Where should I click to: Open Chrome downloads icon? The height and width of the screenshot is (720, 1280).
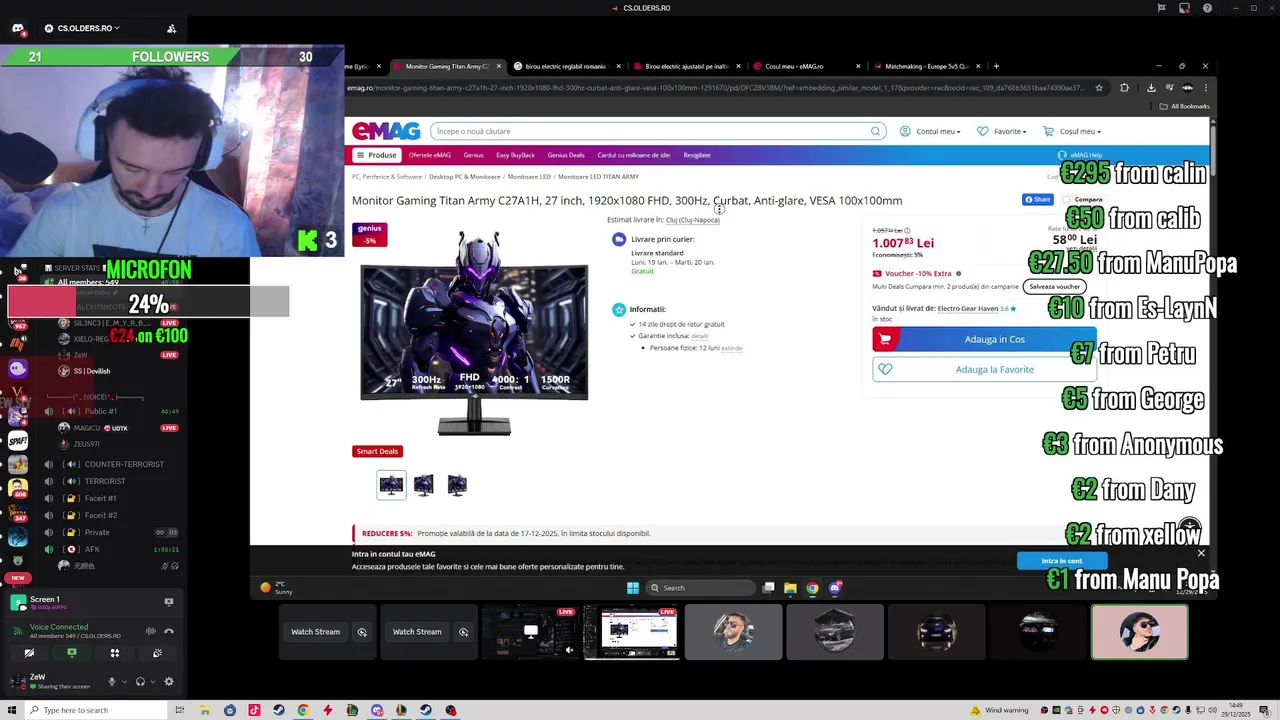[1151, 87]
